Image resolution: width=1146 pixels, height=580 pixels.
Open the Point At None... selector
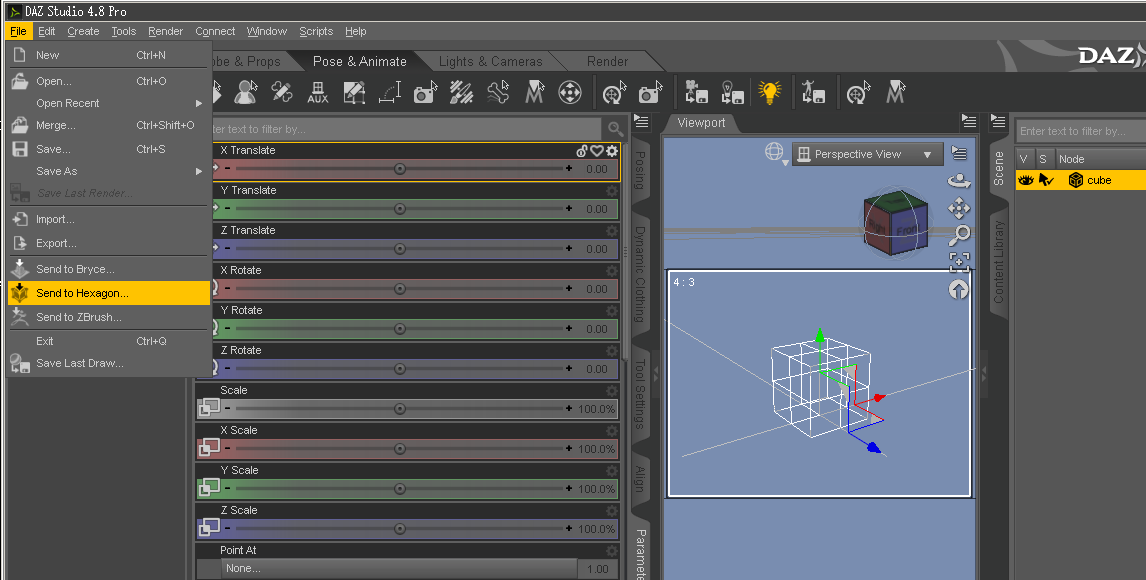click(x=399, y=568)
